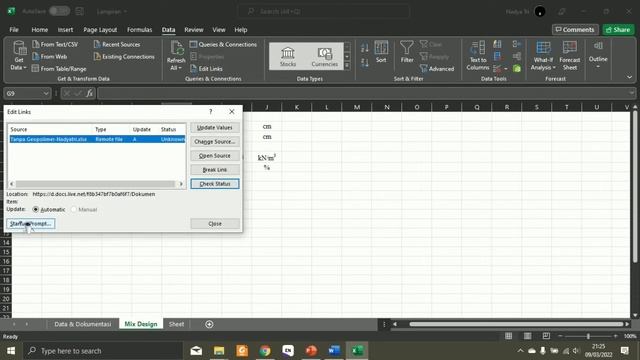Open Chrome from the taskbar

265,351
